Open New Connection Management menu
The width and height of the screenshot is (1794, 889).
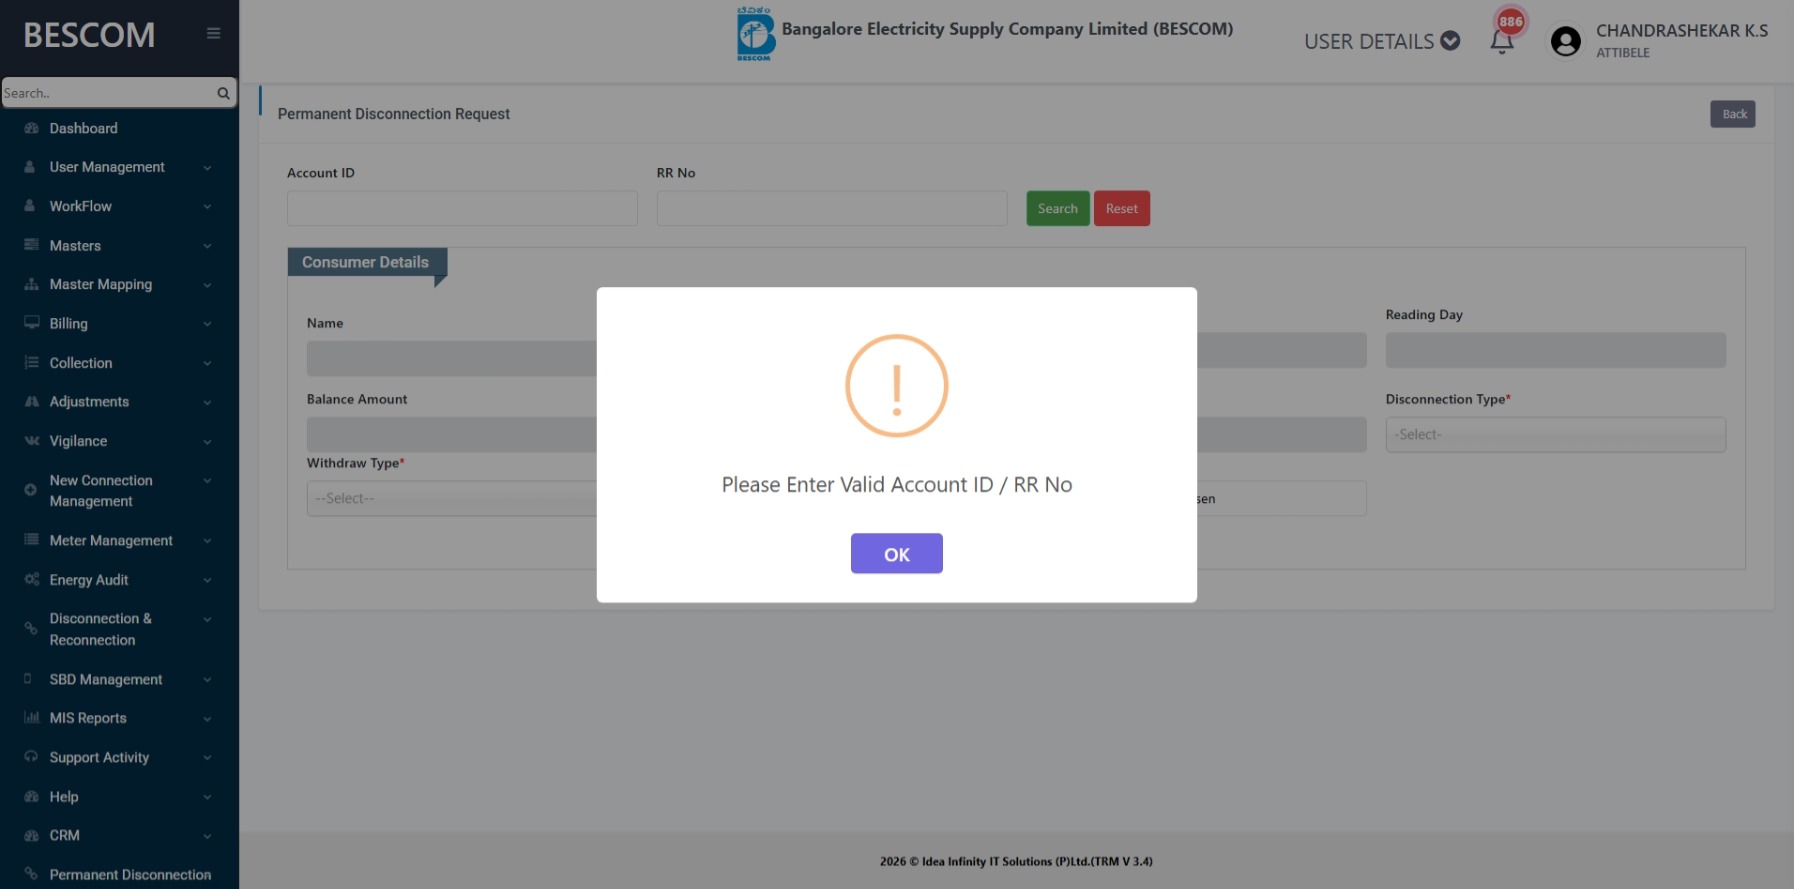point(119,490)
